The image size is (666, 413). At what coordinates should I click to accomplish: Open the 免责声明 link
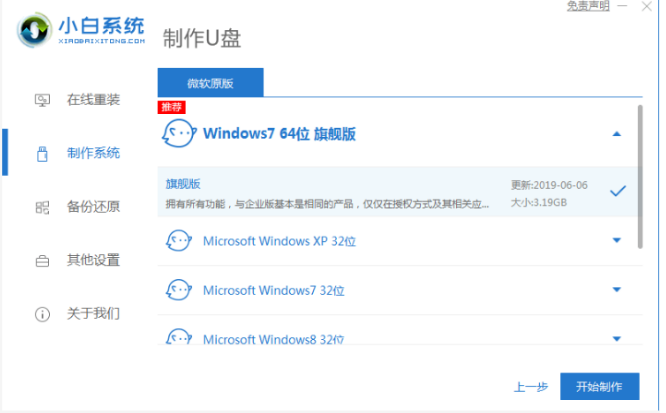[588, 6]
